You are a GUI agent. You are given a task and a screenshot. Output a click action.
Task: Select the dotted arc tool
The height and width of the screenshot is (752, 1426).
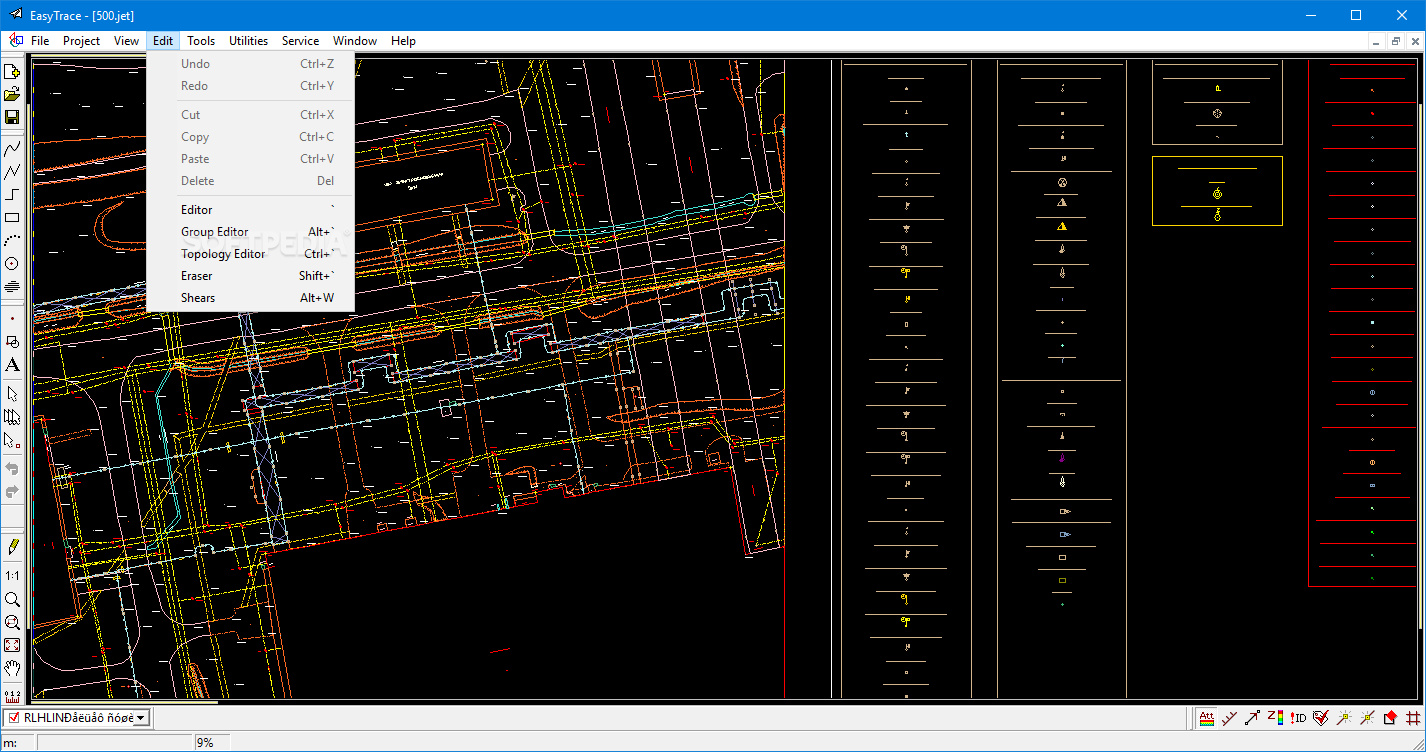(x=12, y=240)
